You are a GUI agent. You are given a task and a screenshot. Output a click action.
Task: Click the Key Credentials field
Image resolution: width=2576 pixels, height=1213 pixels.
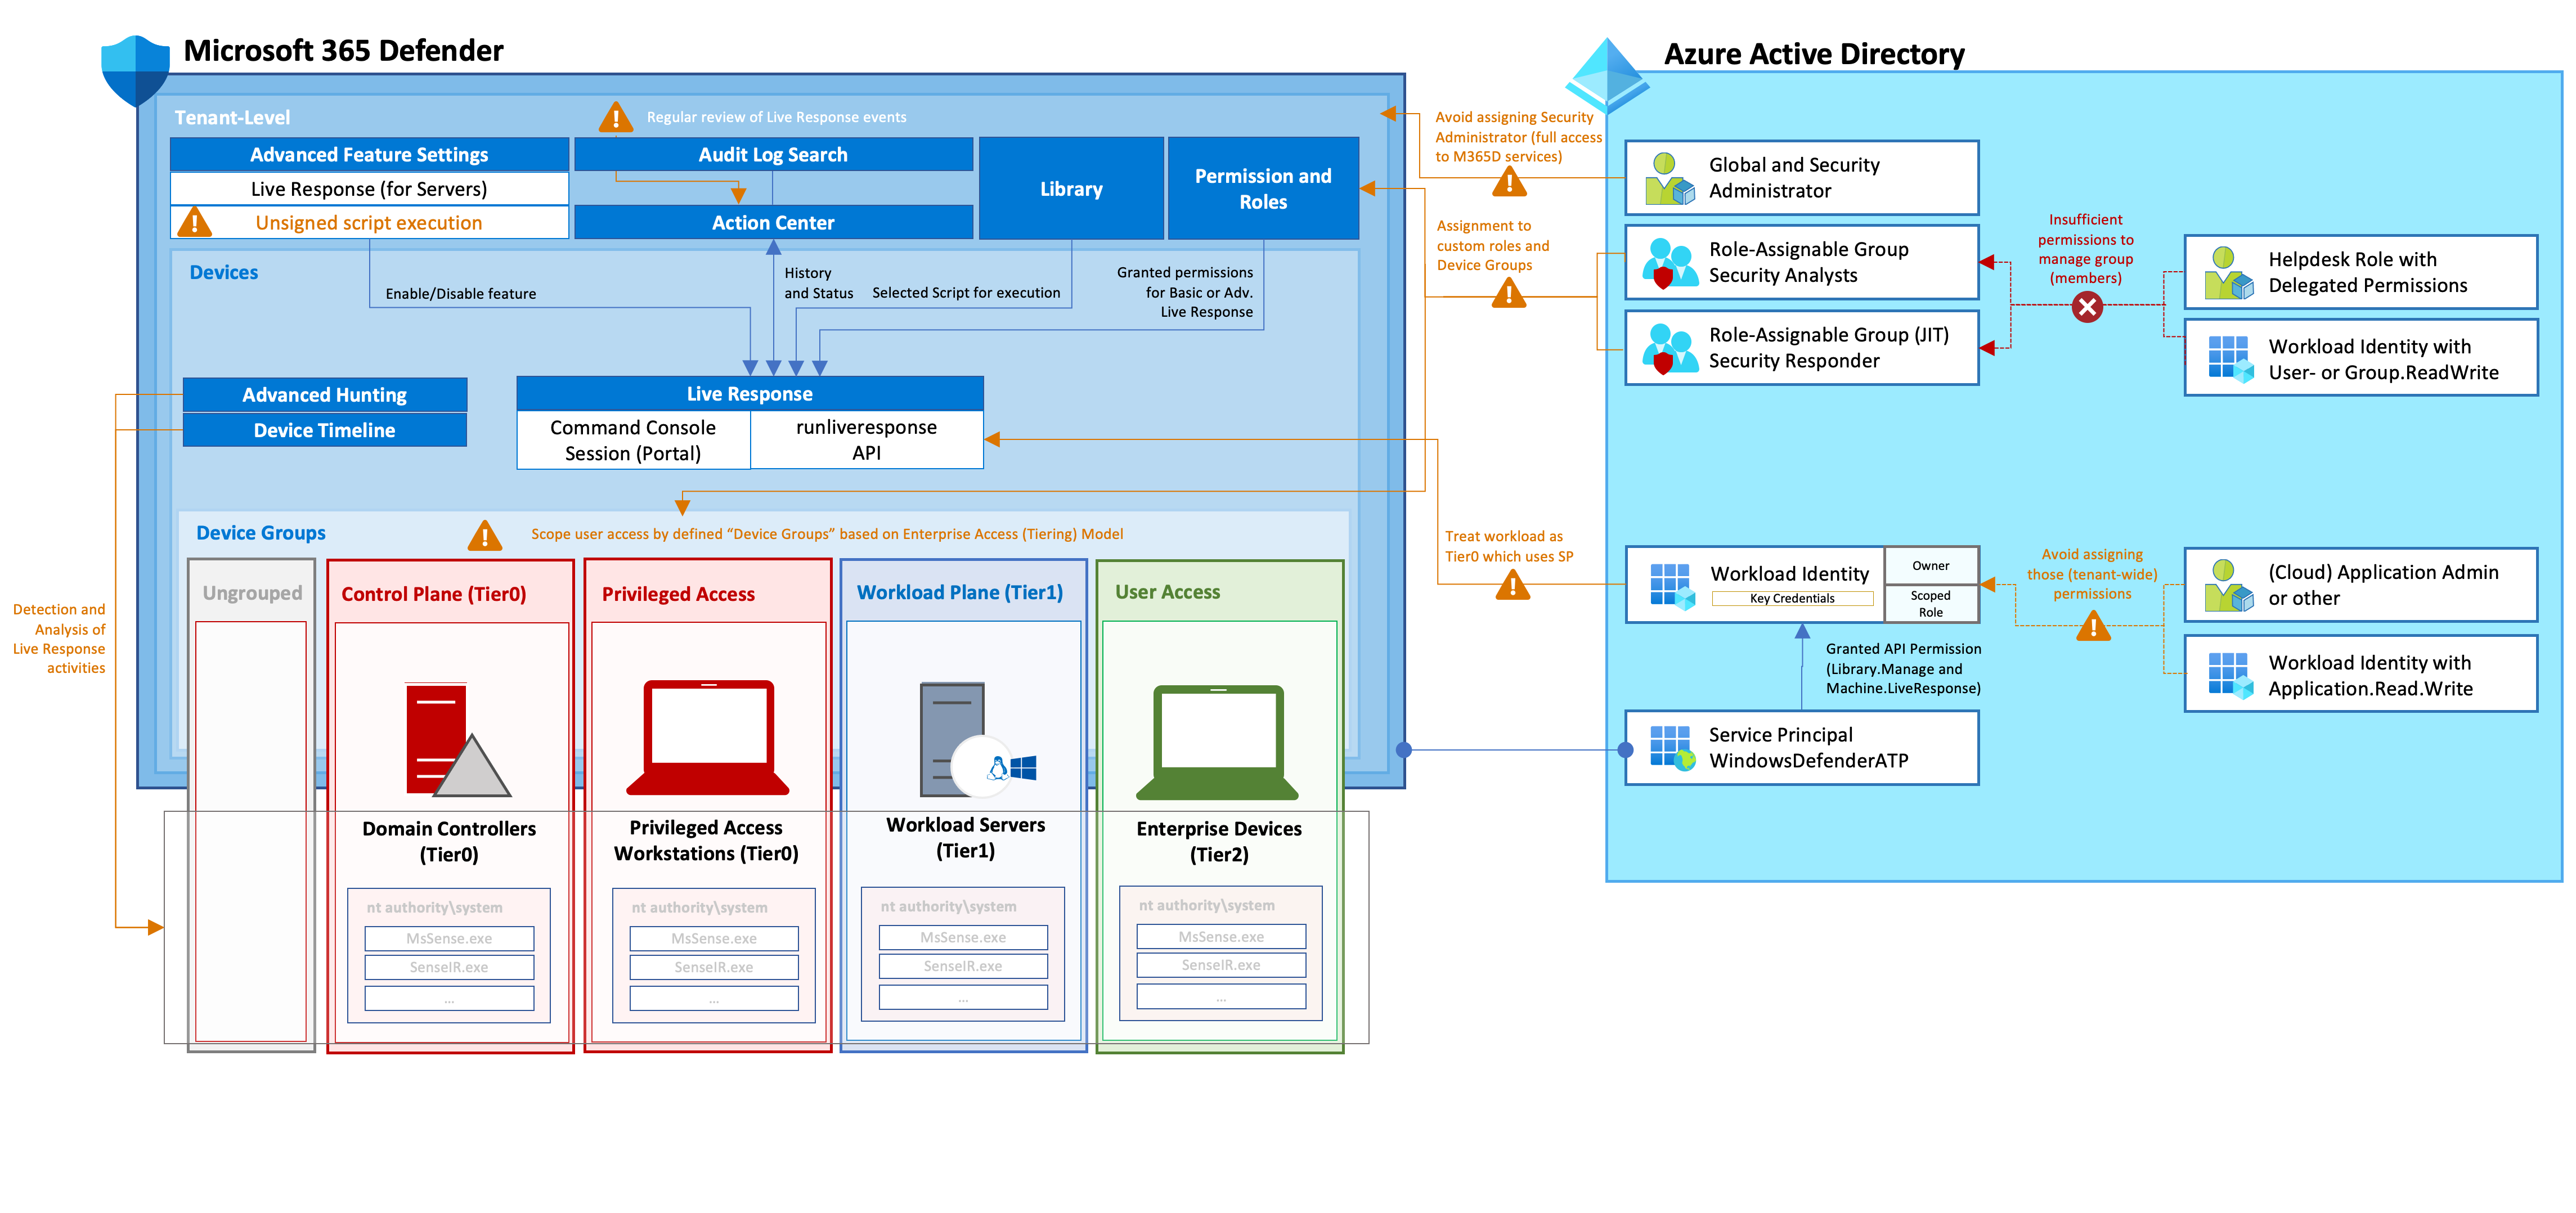[x=1792, y=598]
